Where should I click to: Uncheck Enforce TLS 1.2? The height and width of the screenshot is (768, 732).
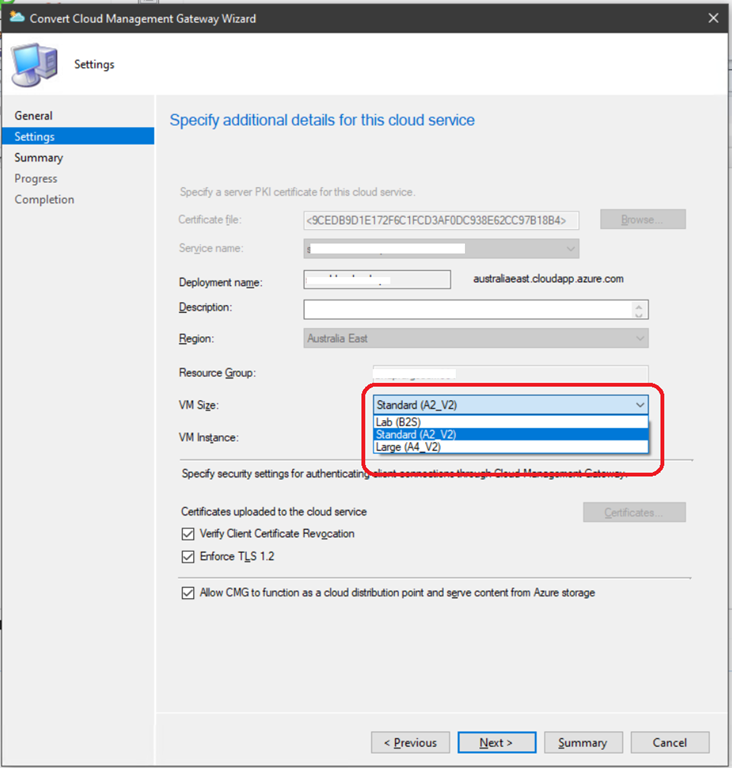click(x=188, y=557)
